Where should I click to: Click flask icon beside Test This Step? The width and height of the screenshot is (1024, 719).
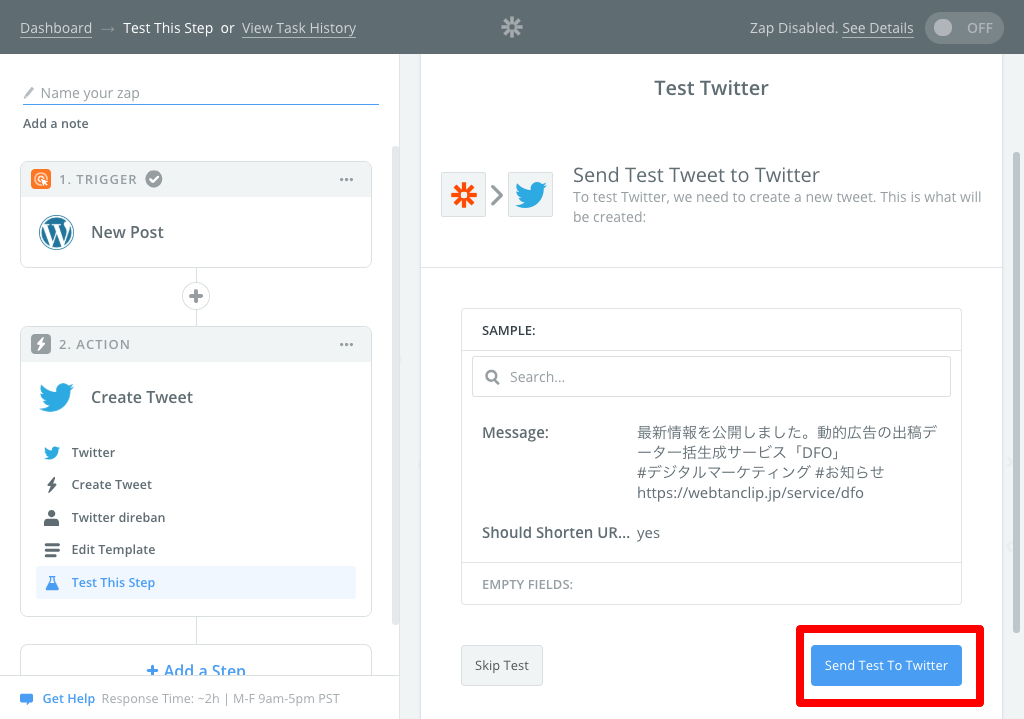(52, 583)
